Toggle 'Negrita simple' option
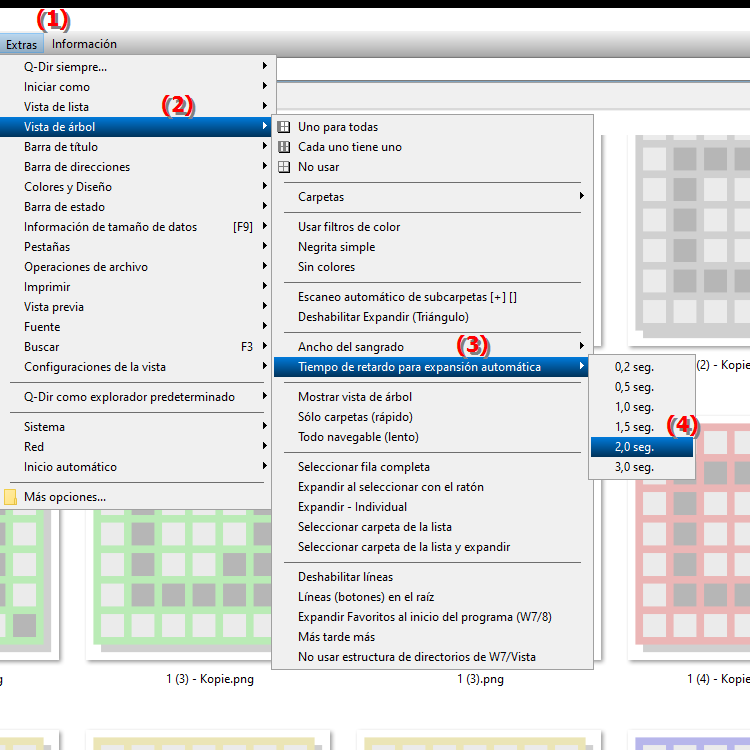The width and height of the screenshot is (750, 750). coord(430,247)
